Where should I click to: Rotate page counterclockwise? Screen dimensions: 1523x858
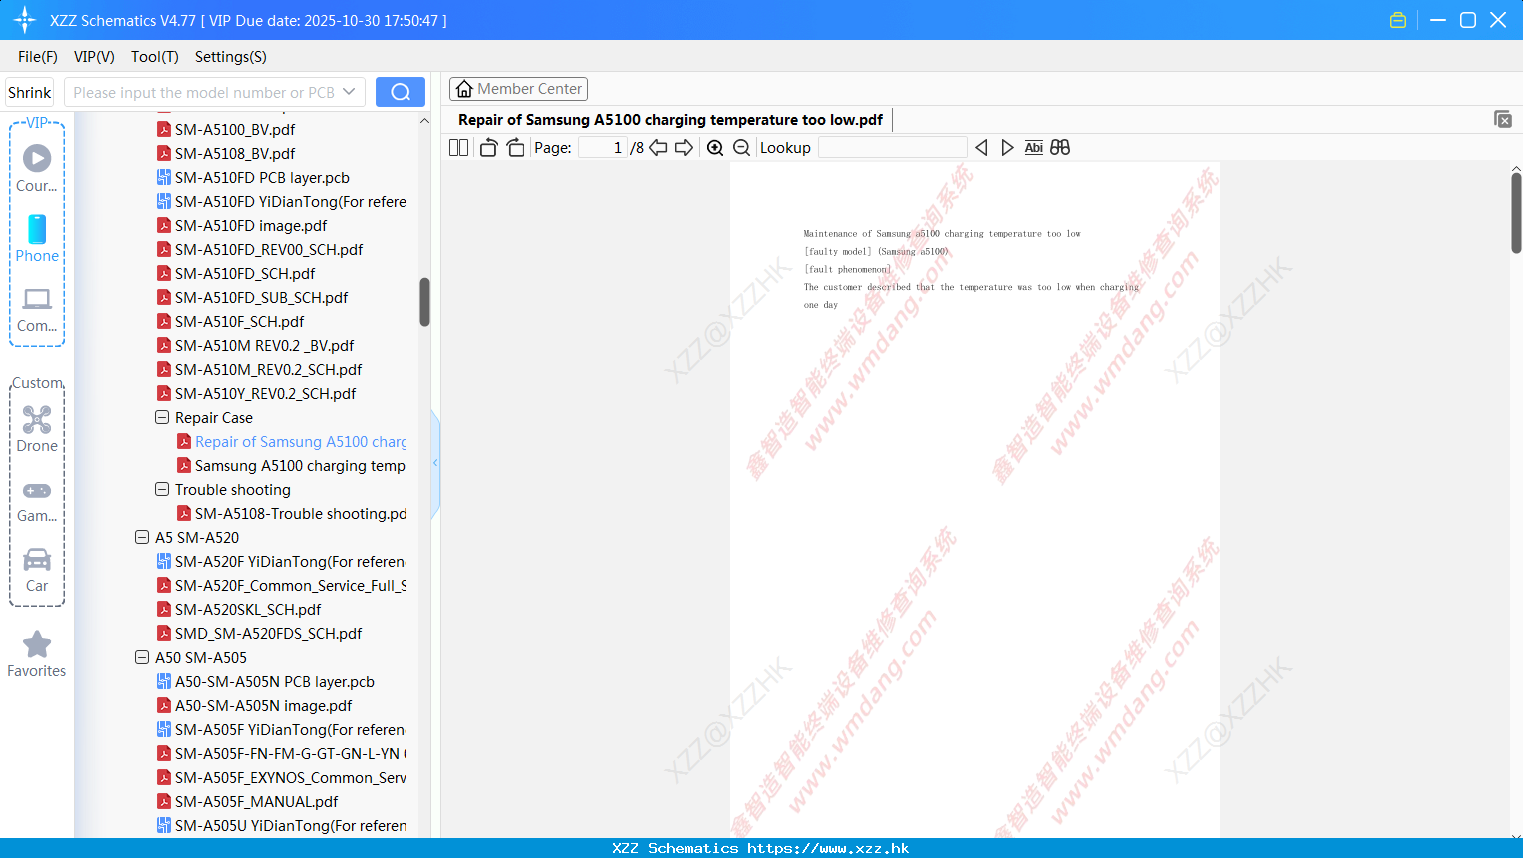click(x=488, y=148)
